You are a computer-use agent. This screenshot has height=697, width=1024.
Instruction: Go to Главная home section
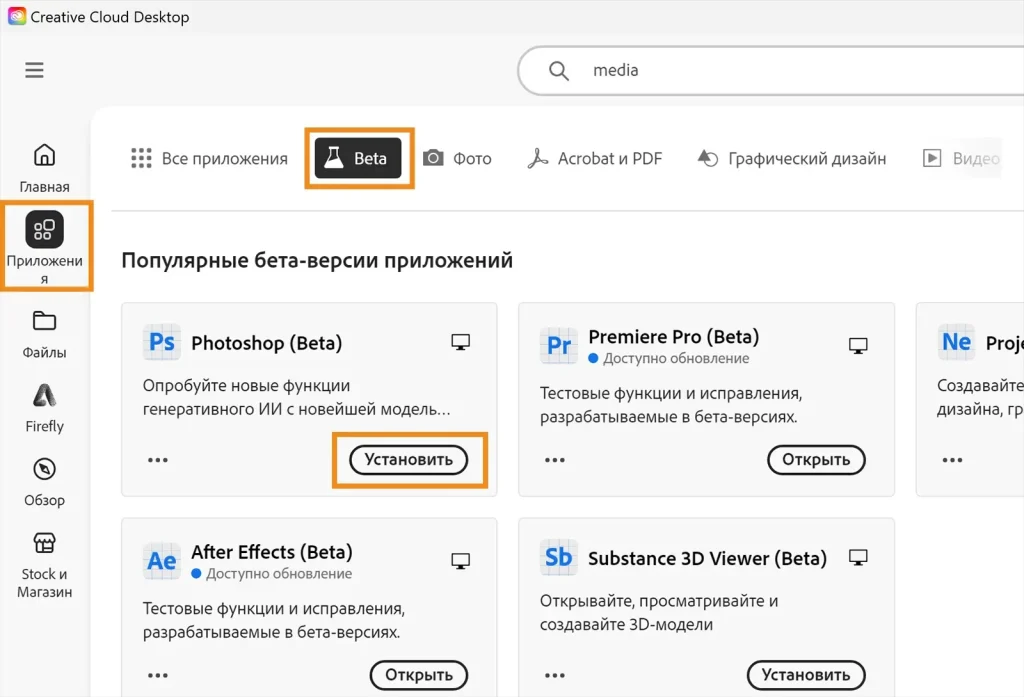[x=44, y=167]
